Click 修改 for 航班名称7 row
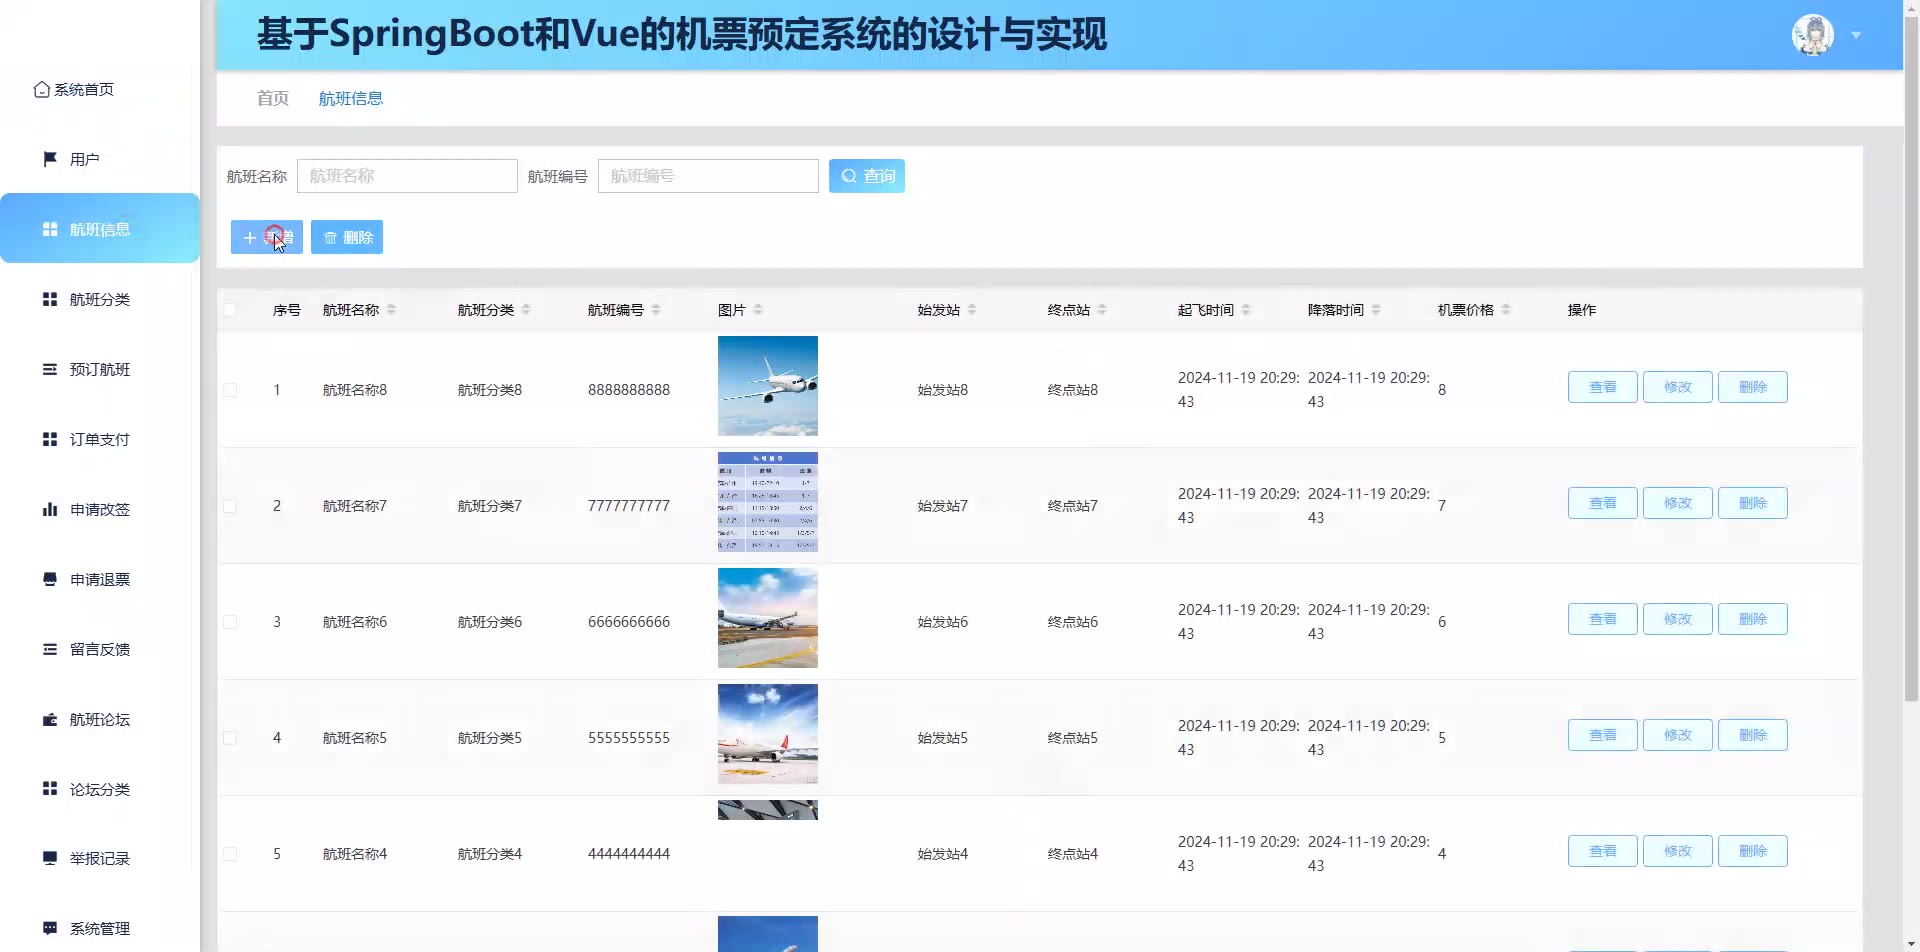The height and width of the screenshot is (952, 1920). point(1677,503)
